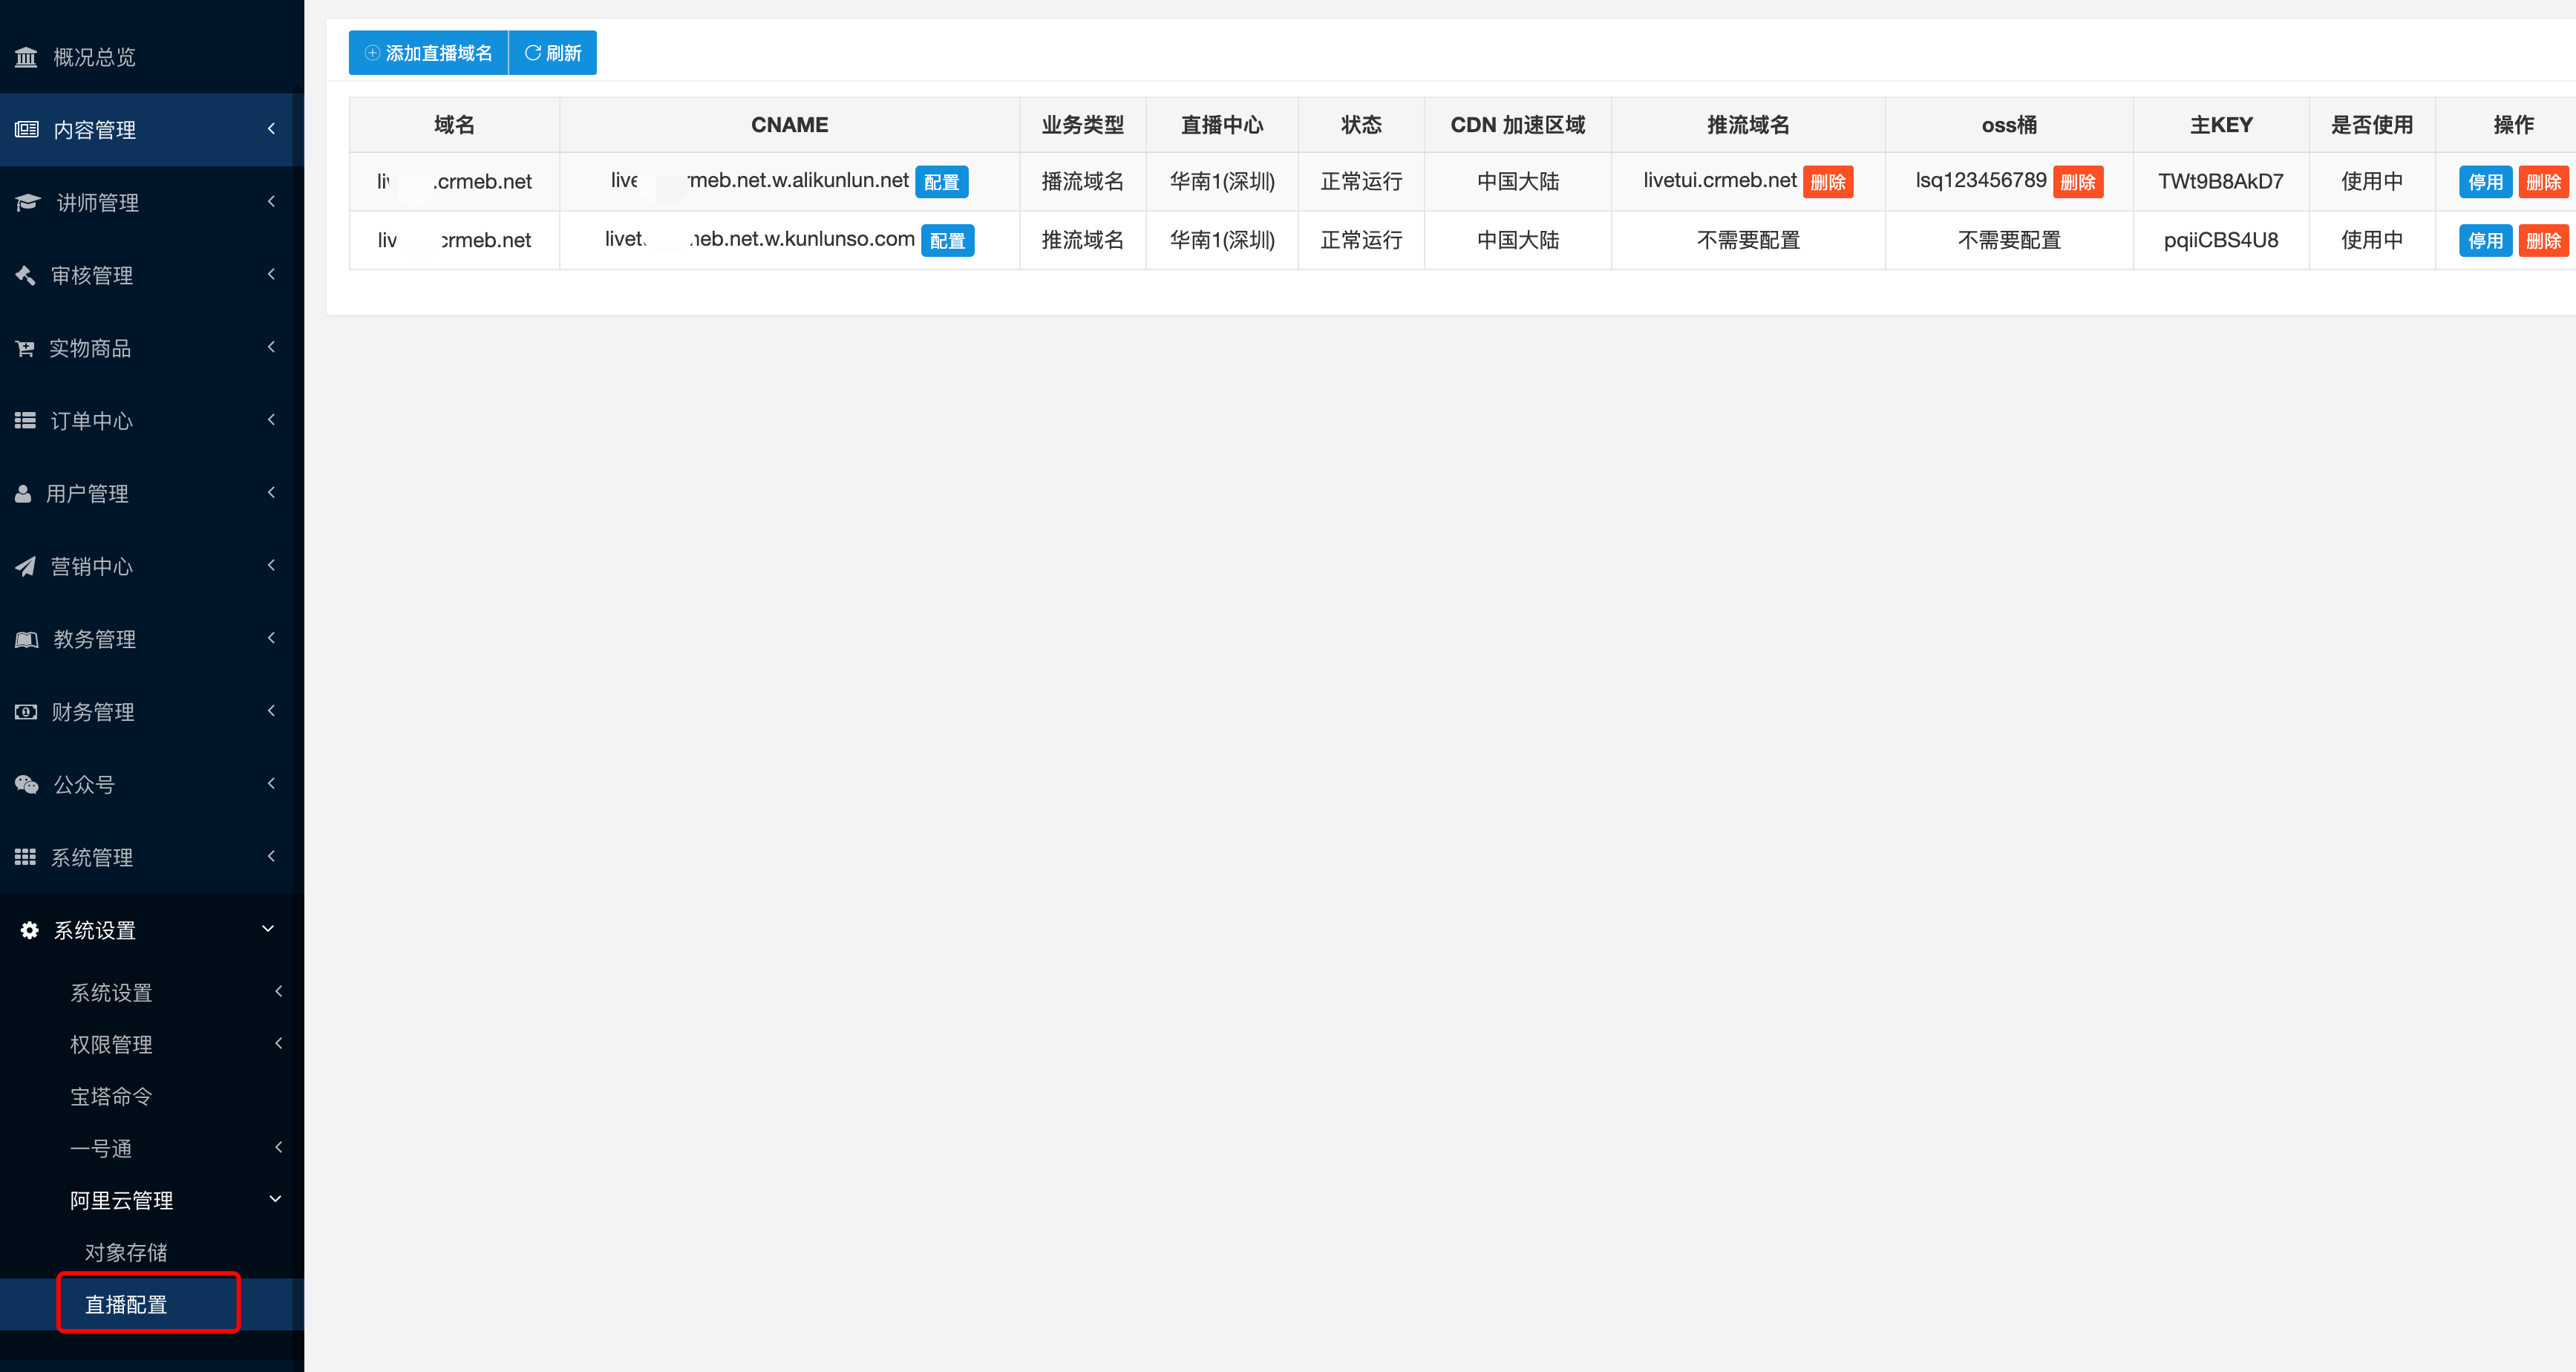Expand the 讲师管理 chevron

coord(271,201)
